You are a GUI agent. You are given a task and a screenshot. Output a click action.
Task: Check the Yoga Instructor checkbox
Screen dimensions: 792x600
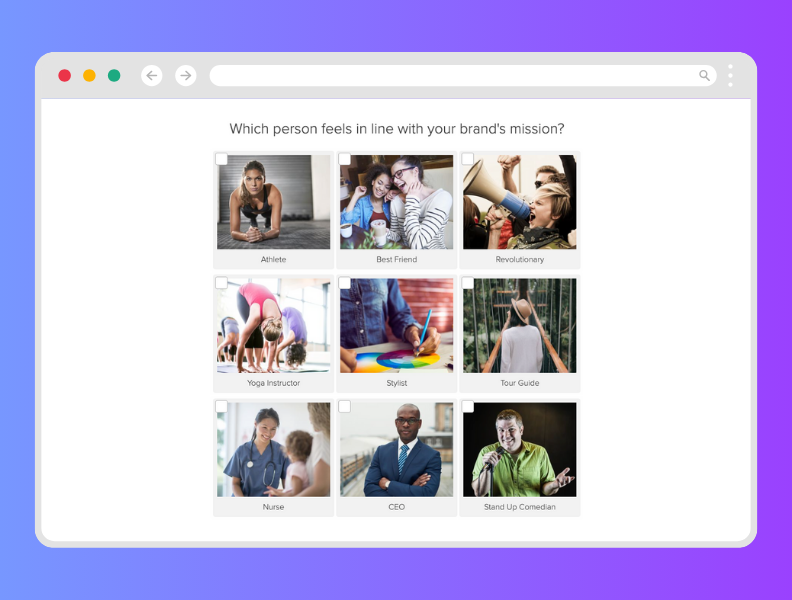pyautogui.click(x=221, y=283)
